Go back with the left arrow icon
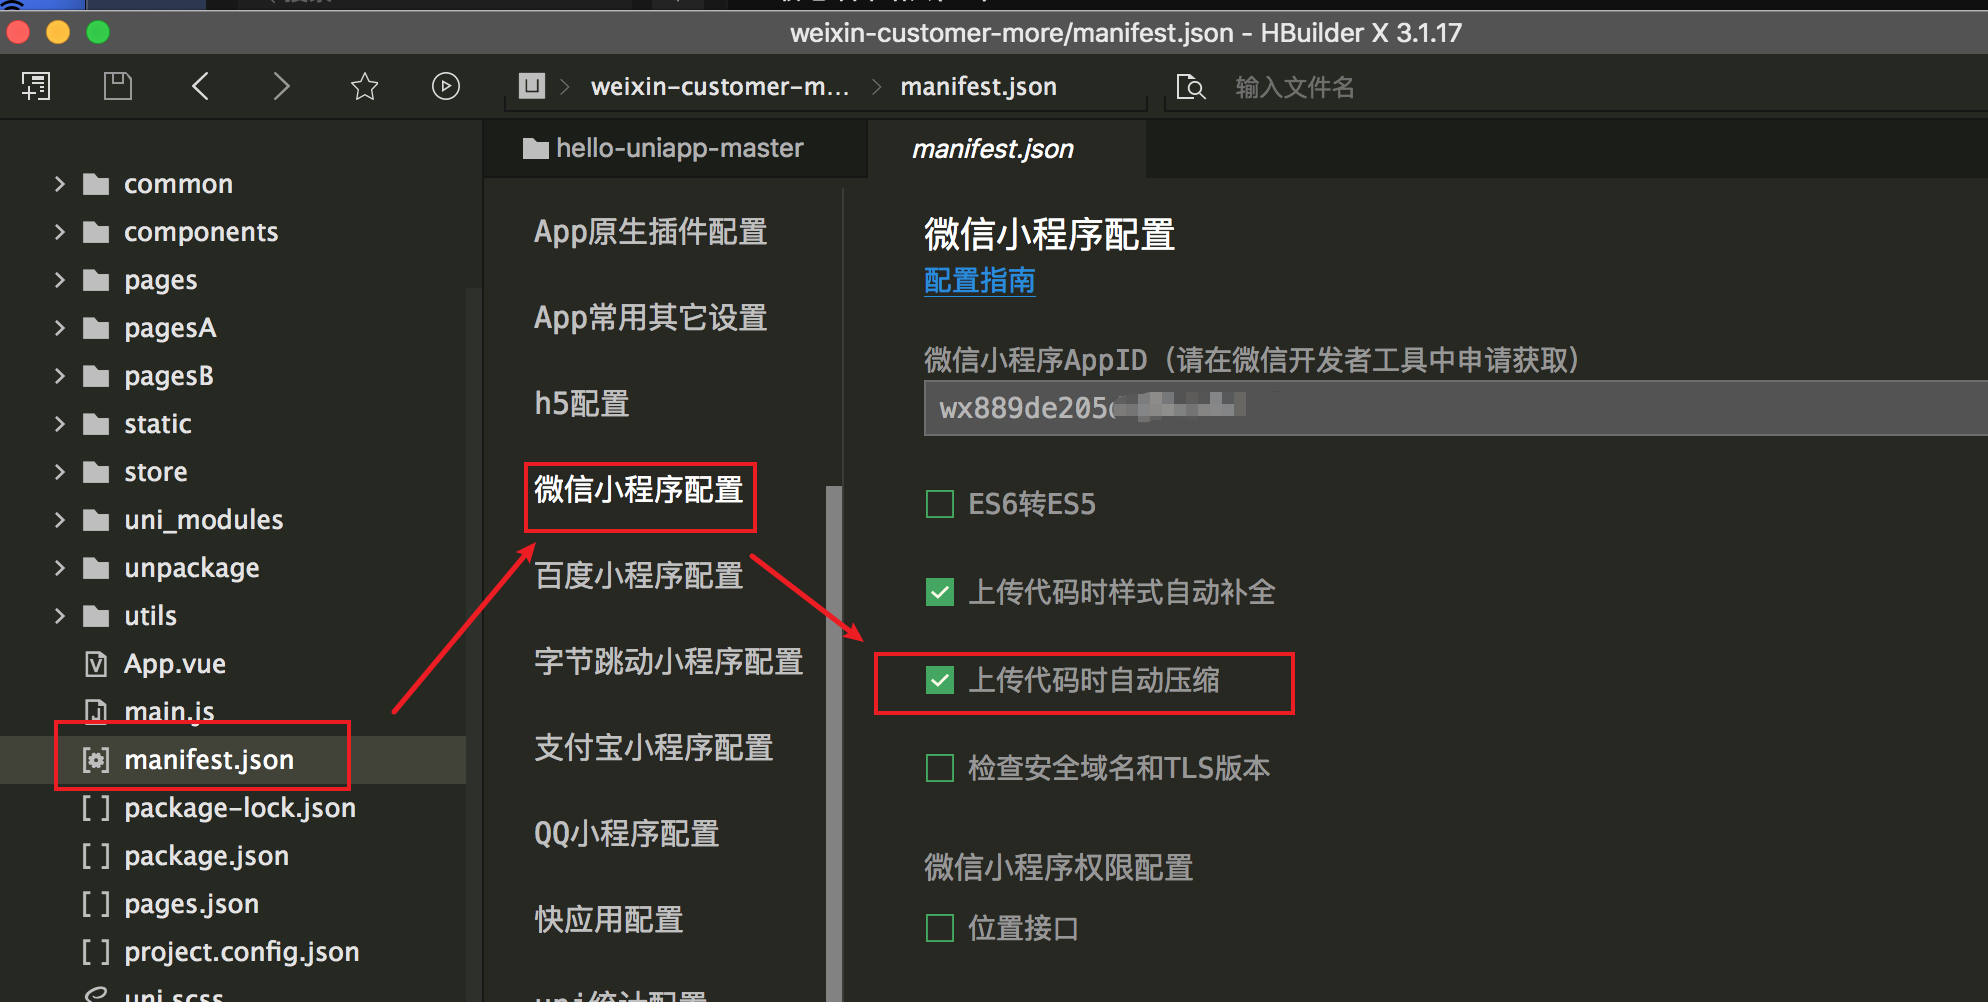 200,86
